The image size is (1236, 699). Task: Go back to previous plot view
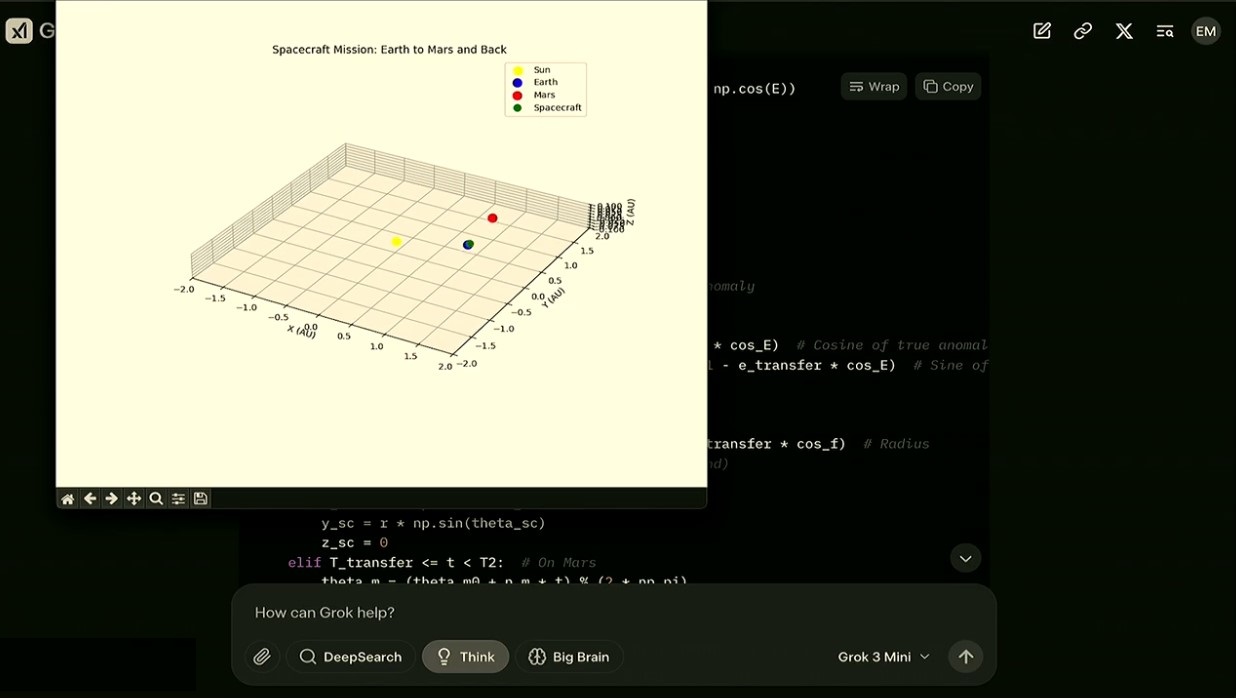pyautogui.click(x=90, y=499)
